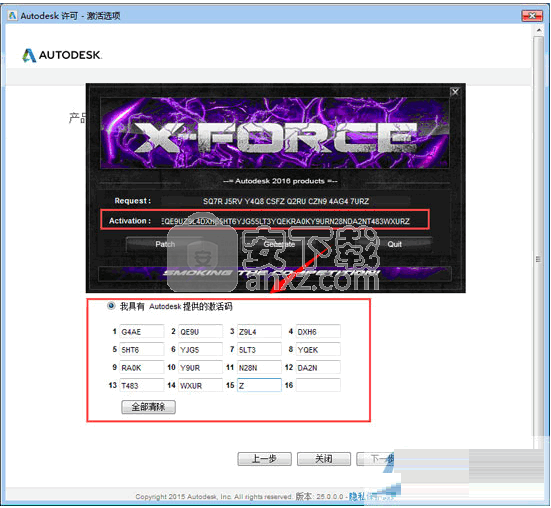Click the 隐私 privacy link in the footer
This screenshot has width=551, height=508.
(x=356, y=496)
